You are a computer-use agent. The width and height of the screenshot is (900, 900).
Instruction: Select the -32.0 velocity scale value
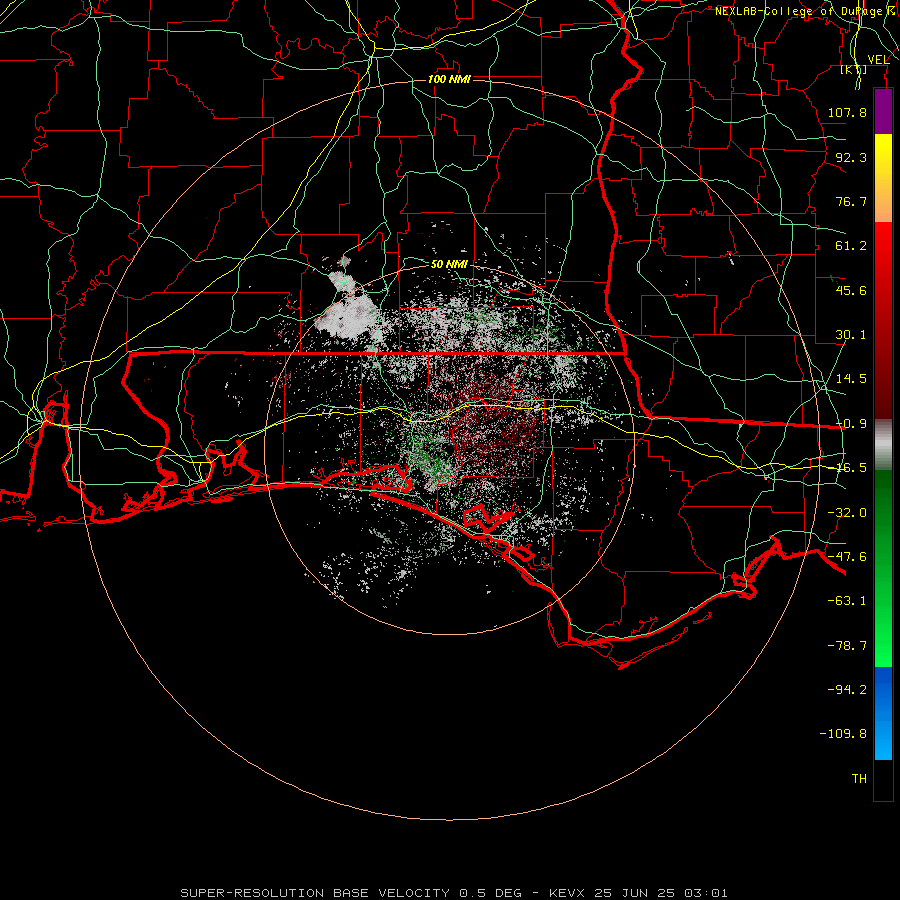point(847,513)
